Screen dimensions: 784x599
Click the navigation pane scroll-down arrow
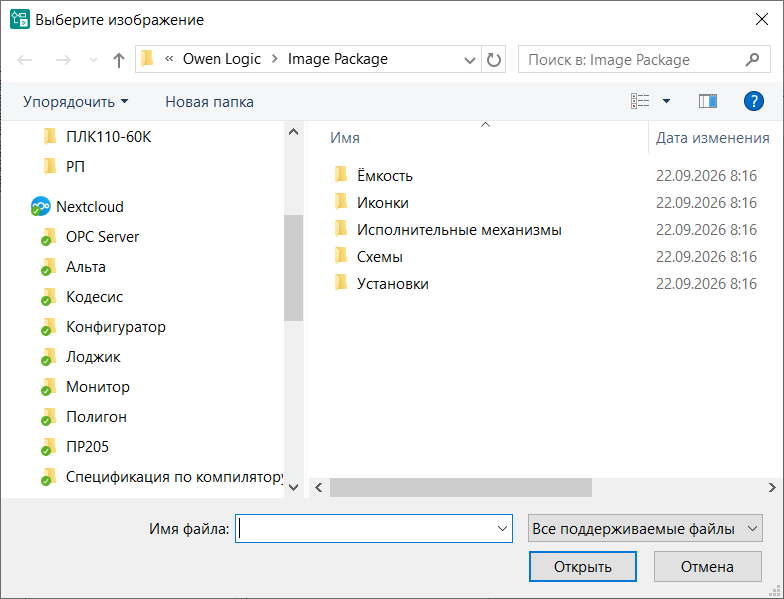[294, 487]
